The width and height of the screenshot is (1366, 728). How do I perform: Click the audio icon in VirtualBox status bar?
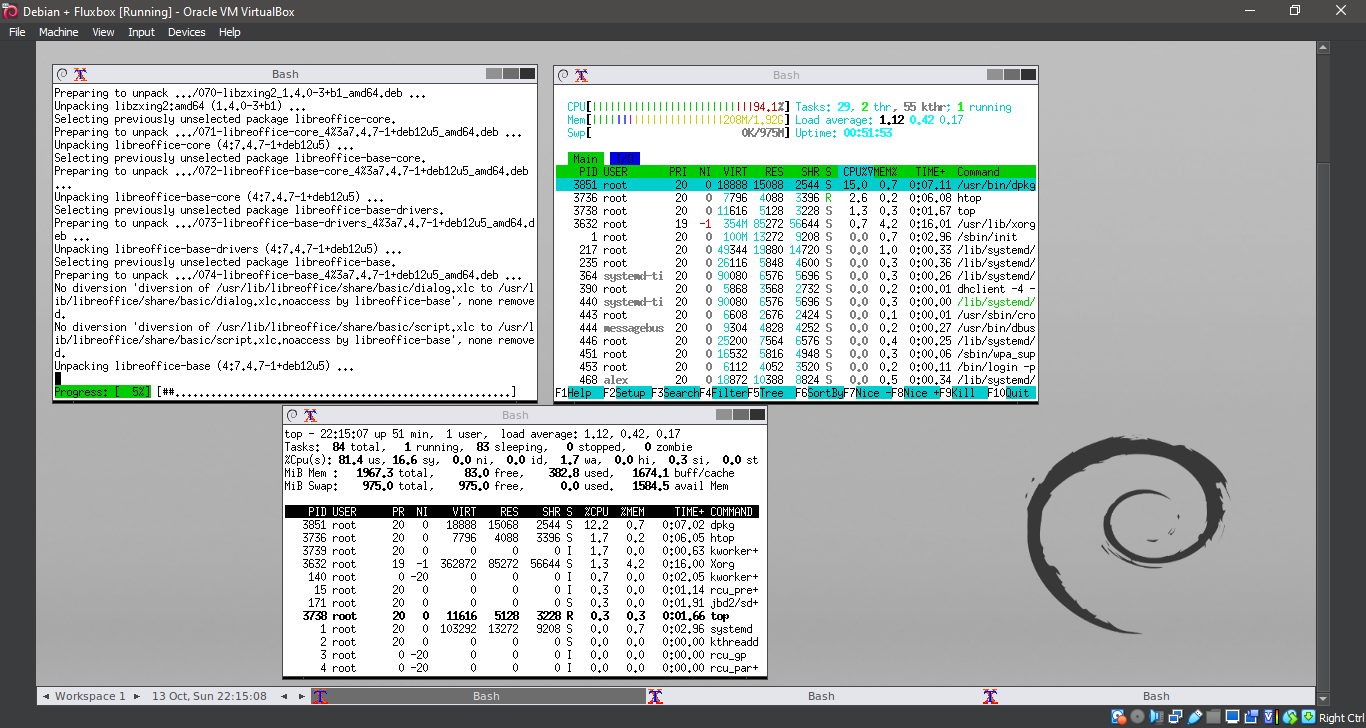coord(1155,716)
